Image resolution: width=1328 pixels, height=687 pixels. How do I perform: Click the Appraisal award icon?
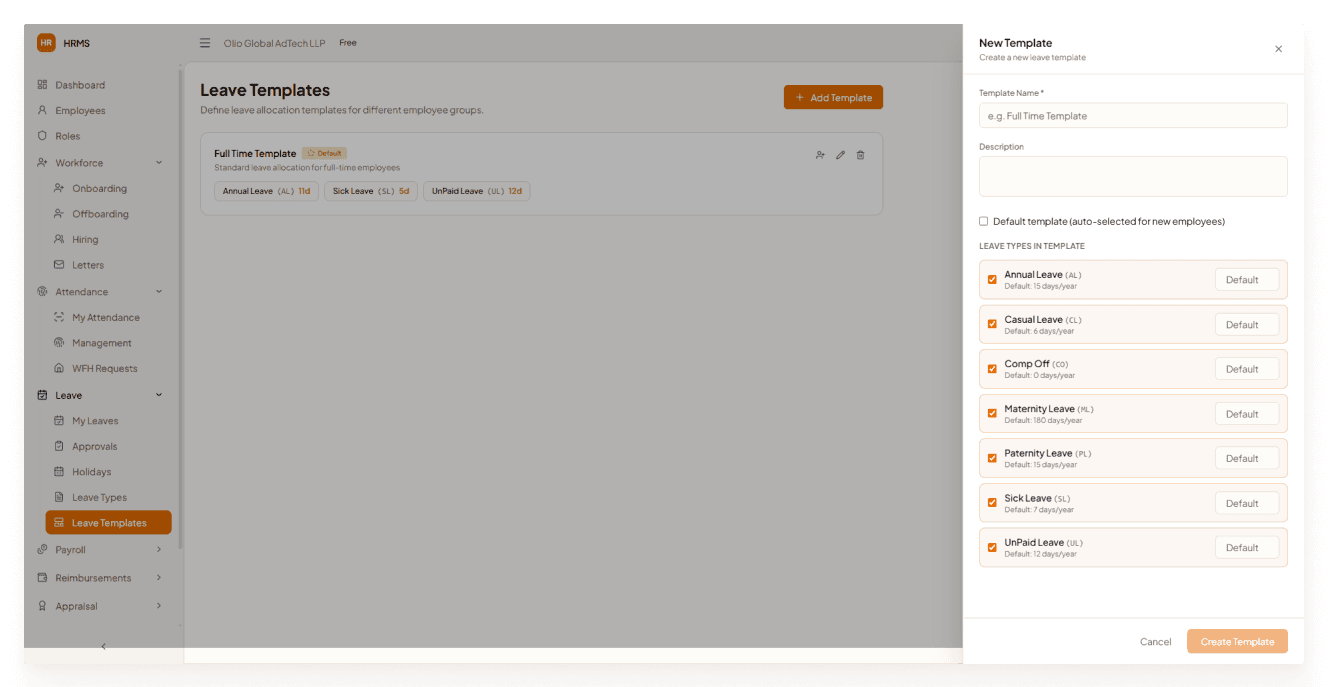click(x=42, y=606)
